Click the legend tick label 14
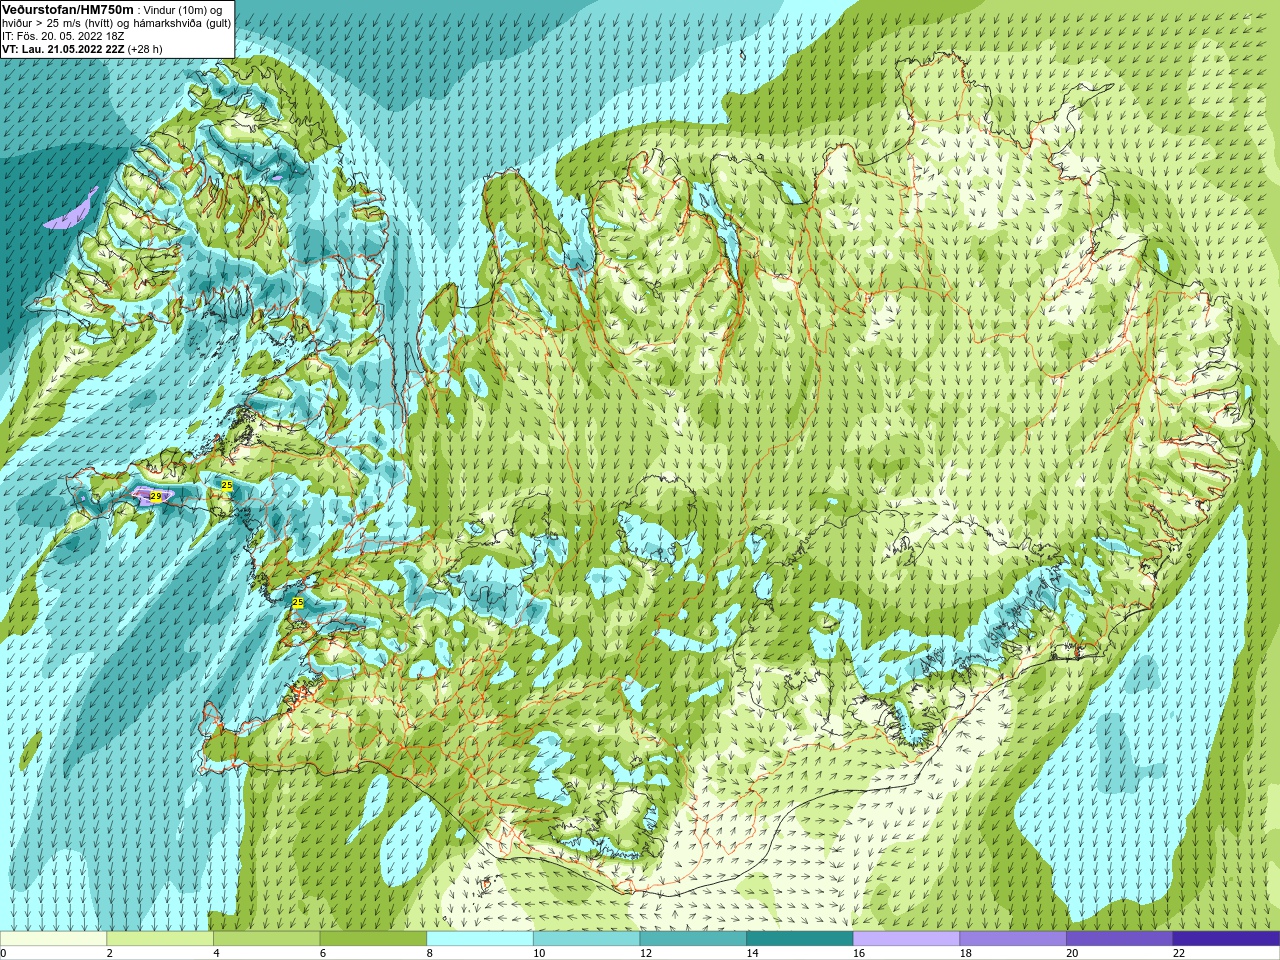 pyautogui.click(x=752, y=953)
